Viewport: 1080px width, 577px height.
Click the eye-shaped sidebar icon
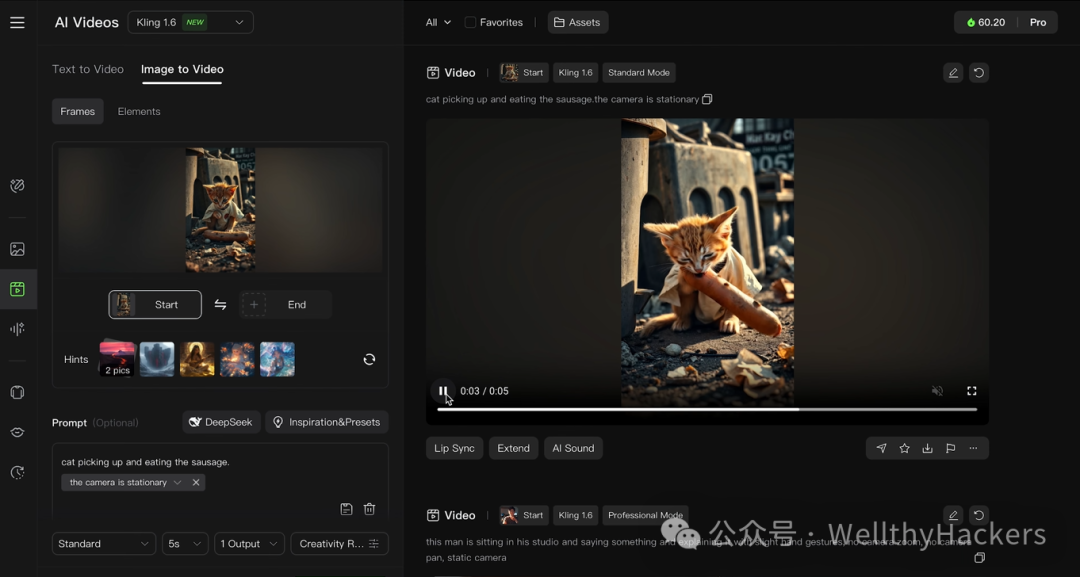click(17, 432)
